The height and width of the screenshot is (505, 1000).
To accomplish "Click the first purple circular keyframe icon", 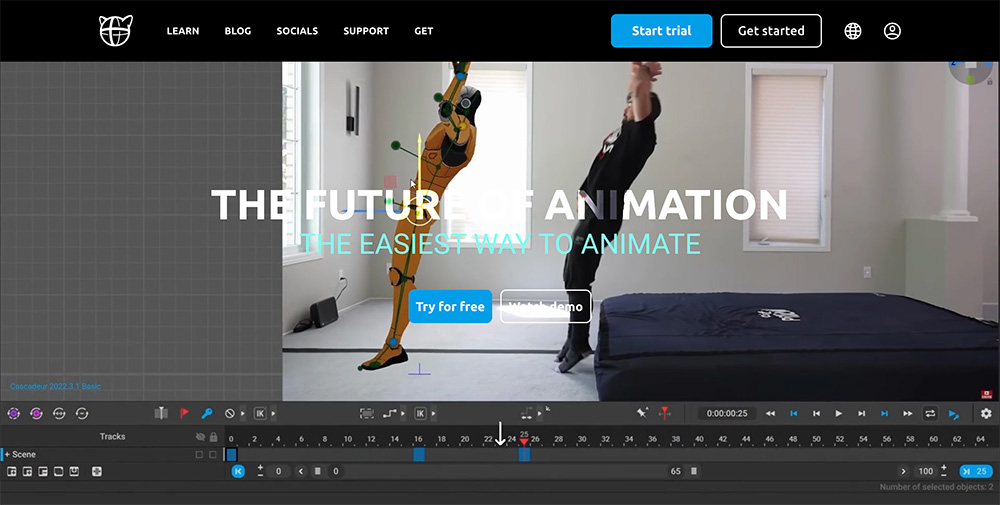I will (13, 413).
